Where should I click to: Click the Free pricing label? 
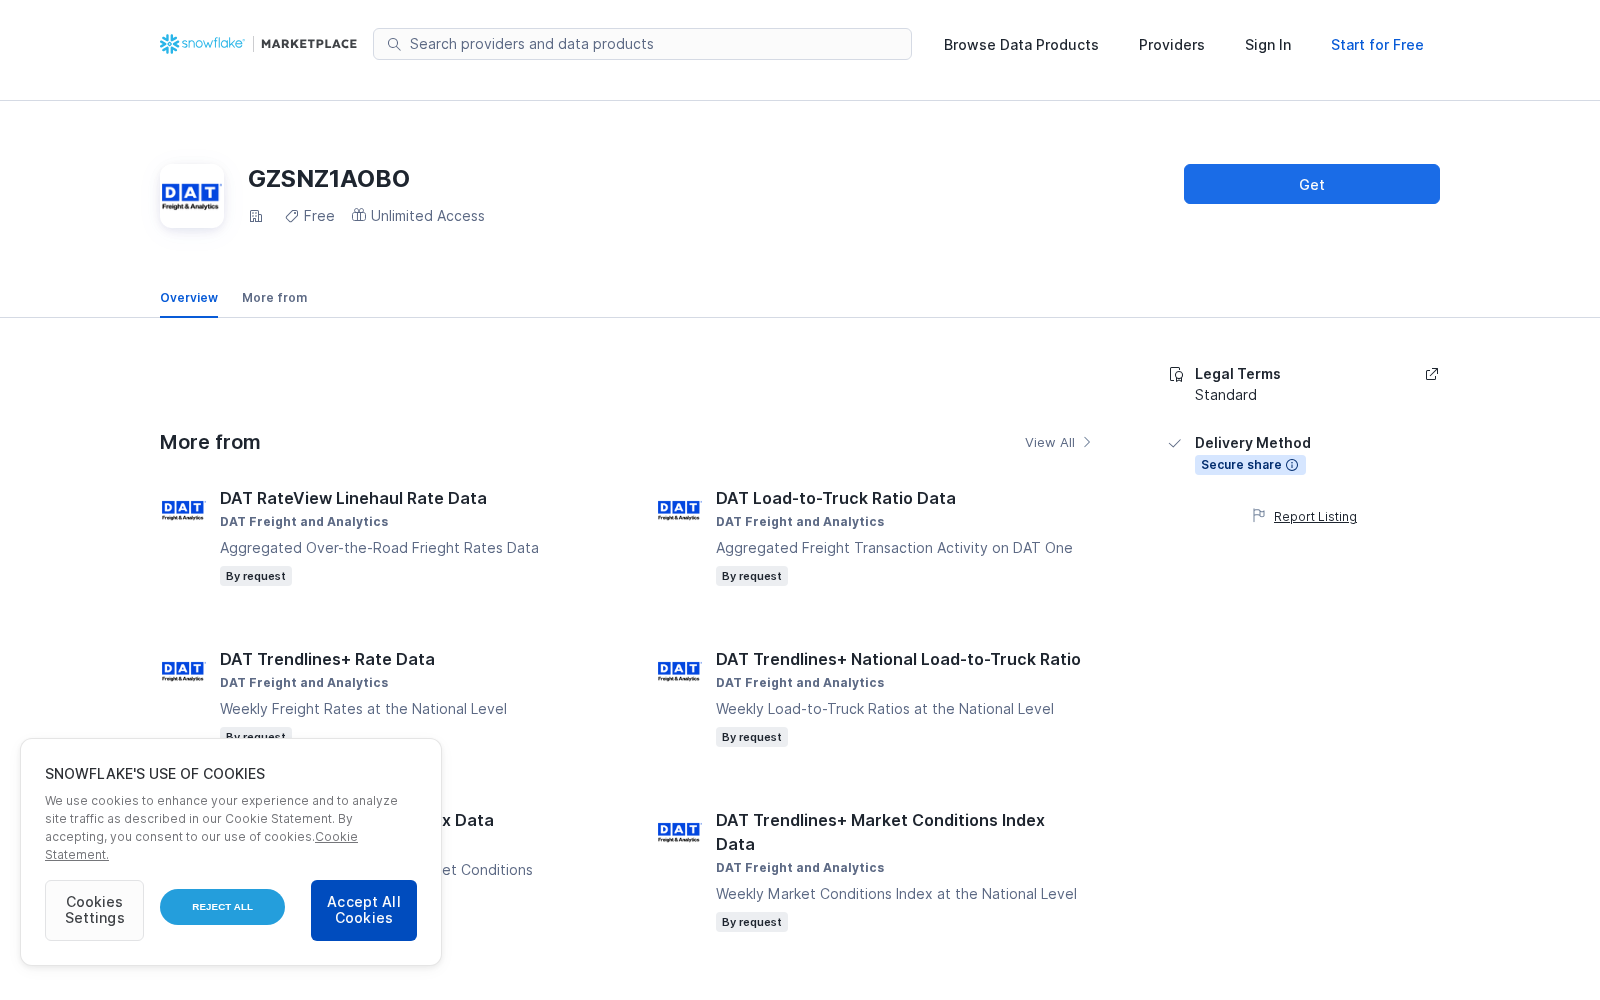[x=319, y=216]
